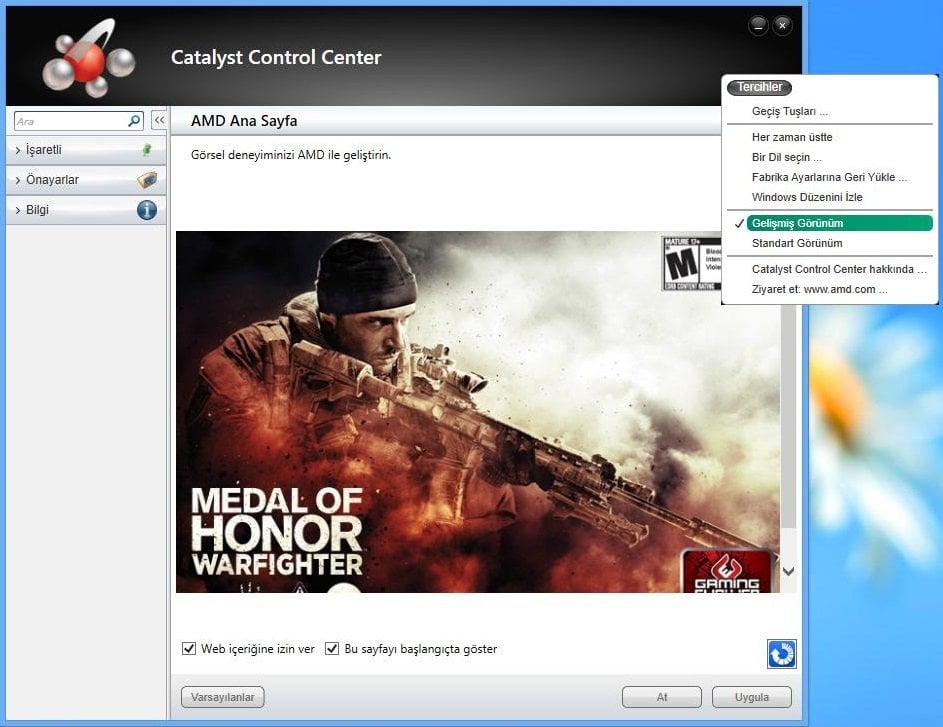
Task: Open Catalyst Control Center hakkında
Action: pyautogui.click(x=839, y=269)
